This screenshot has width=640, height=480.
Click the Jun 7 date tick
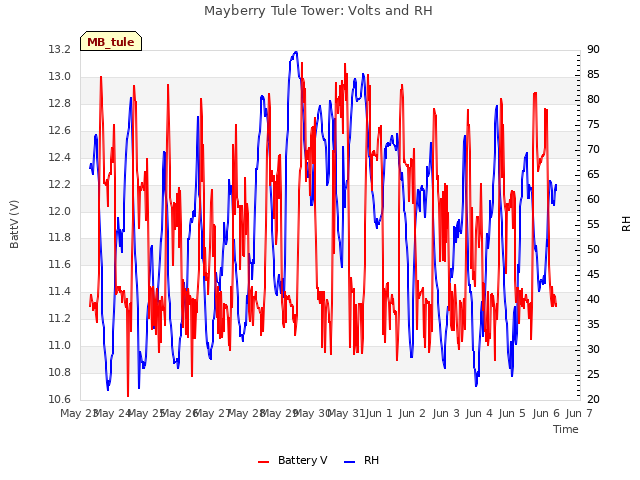pos(579,413)
